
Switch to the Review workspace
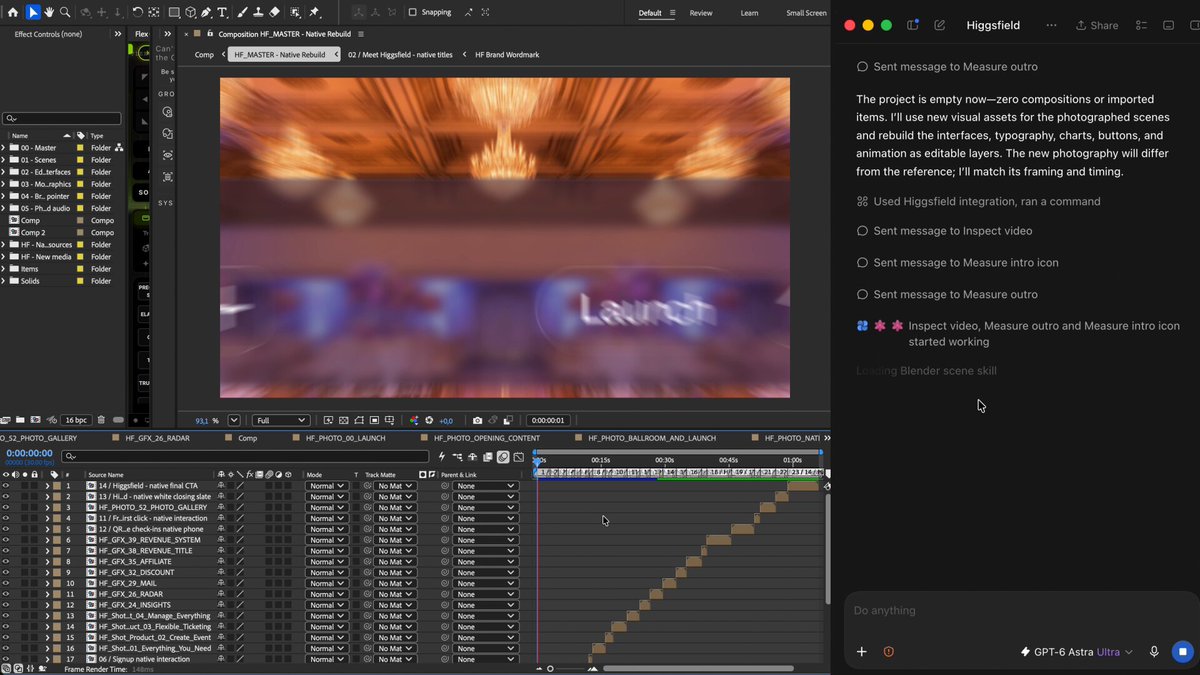coord(701,13)
